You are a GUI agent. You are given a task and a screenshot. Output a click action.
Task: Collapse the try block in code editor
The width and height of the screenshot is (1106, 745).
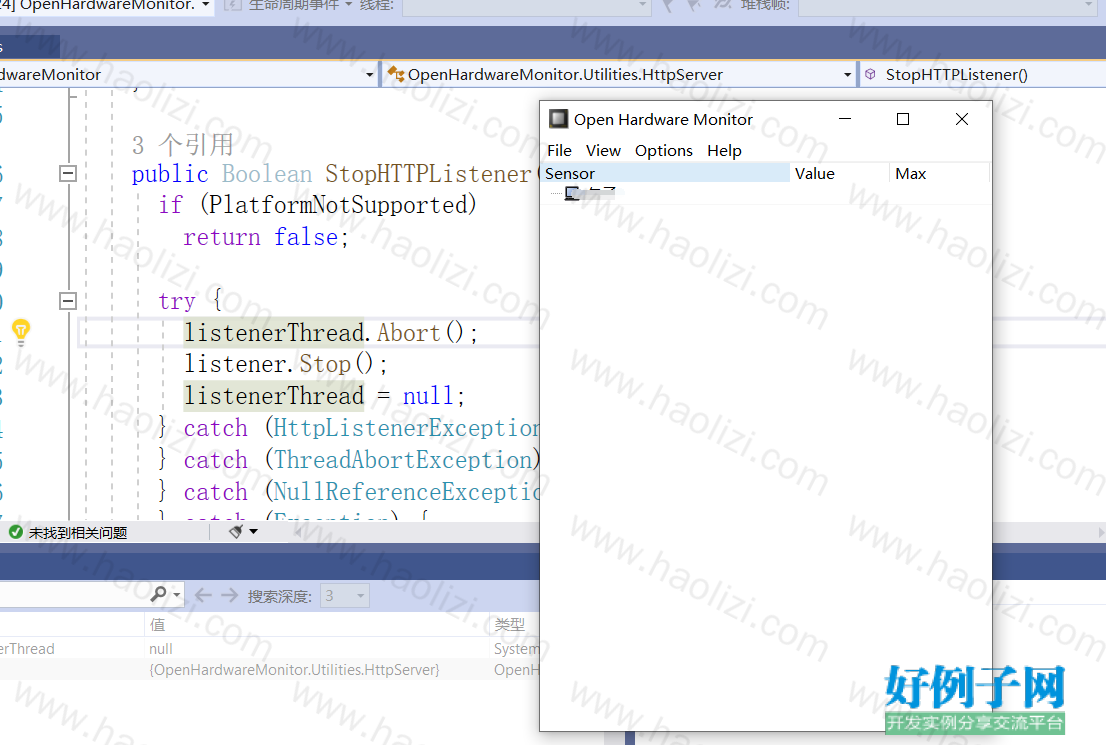pyautogui.click(x=68, y=301)
